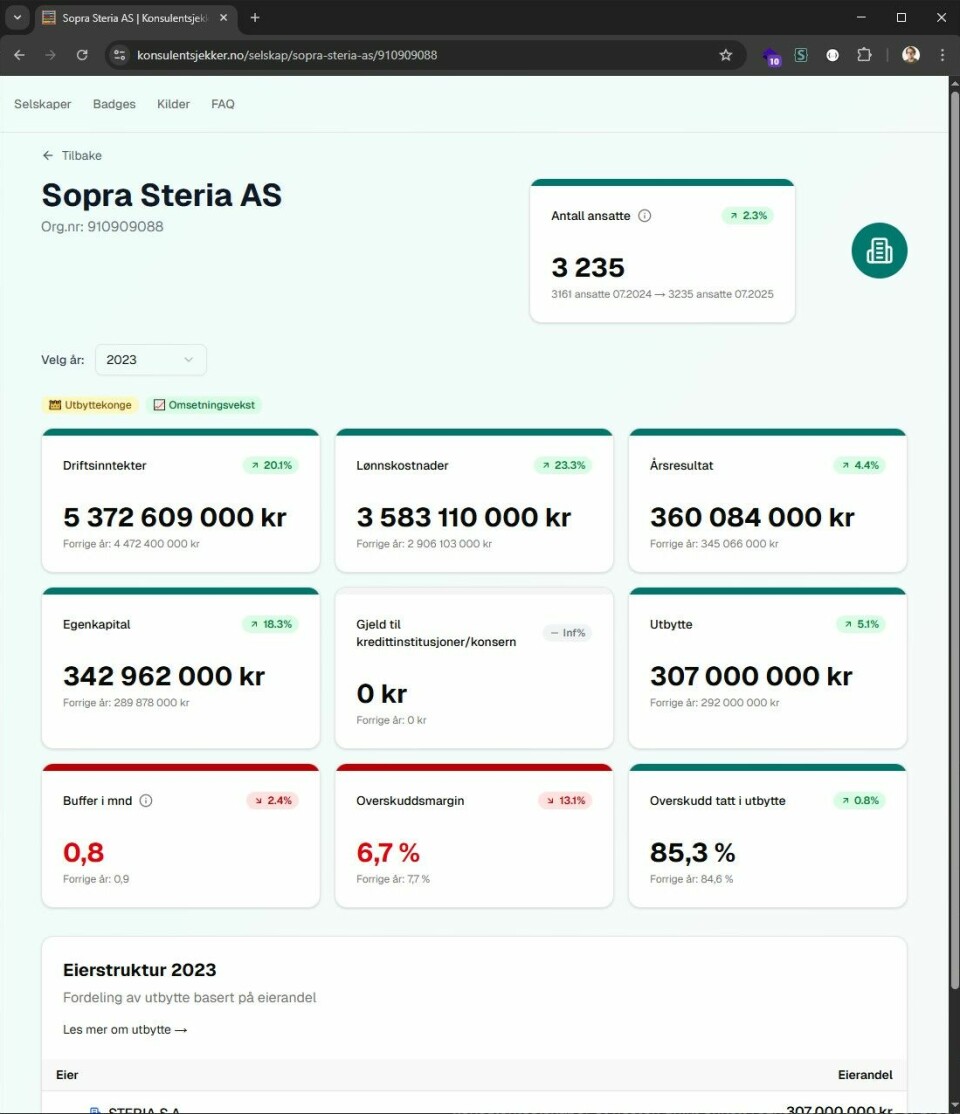Image resolution: width=960 pixels, height=1114 pixels.
Task: Open the site information icon in address bar
Action: 119,55
